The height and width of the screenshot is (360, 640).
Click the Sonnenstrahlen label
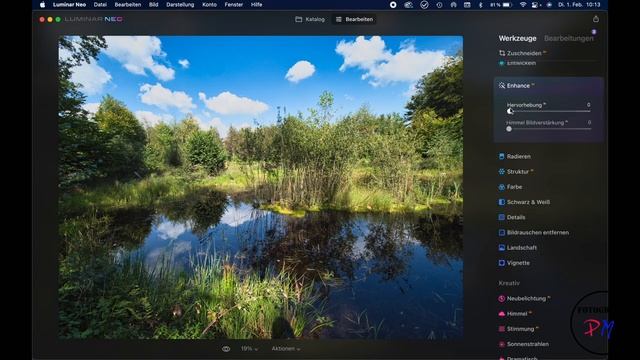click(527, 344)
